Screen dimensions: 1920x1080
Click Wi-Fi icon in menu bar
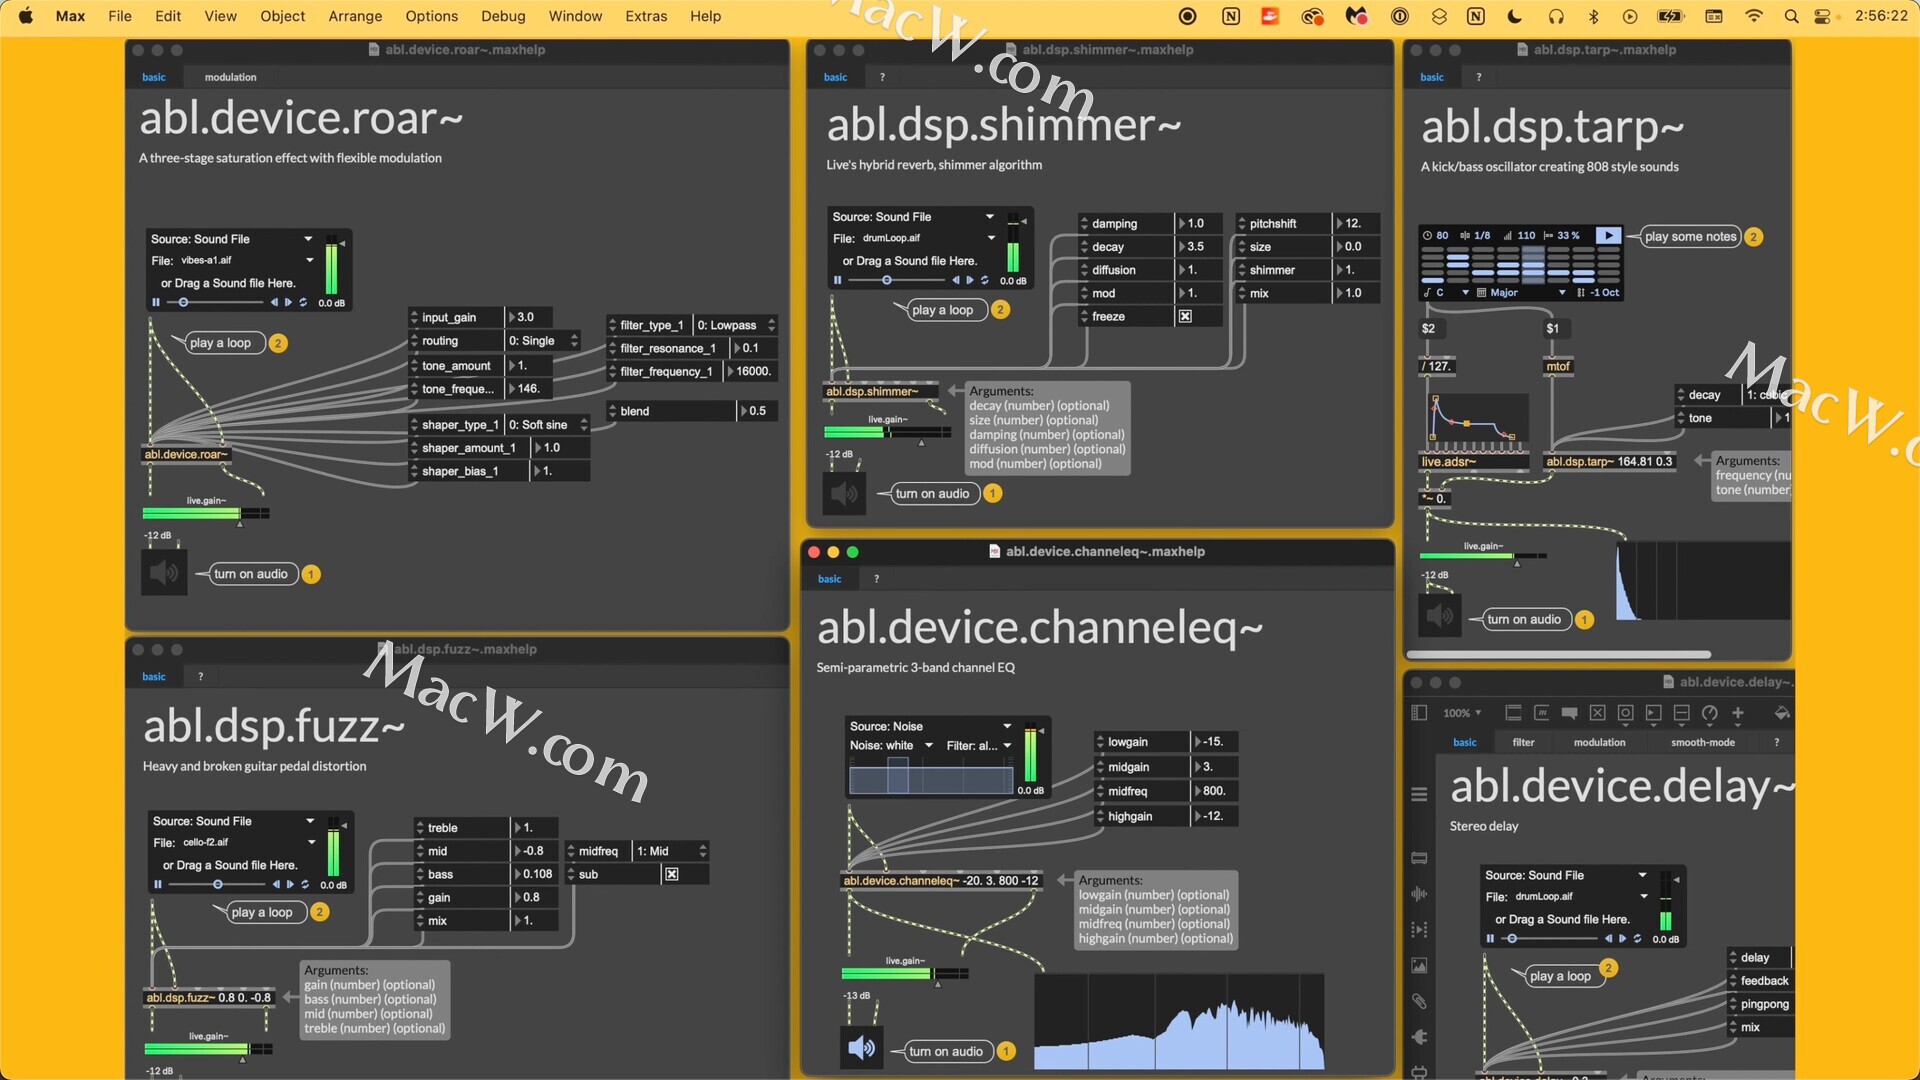pos(1754,16)
